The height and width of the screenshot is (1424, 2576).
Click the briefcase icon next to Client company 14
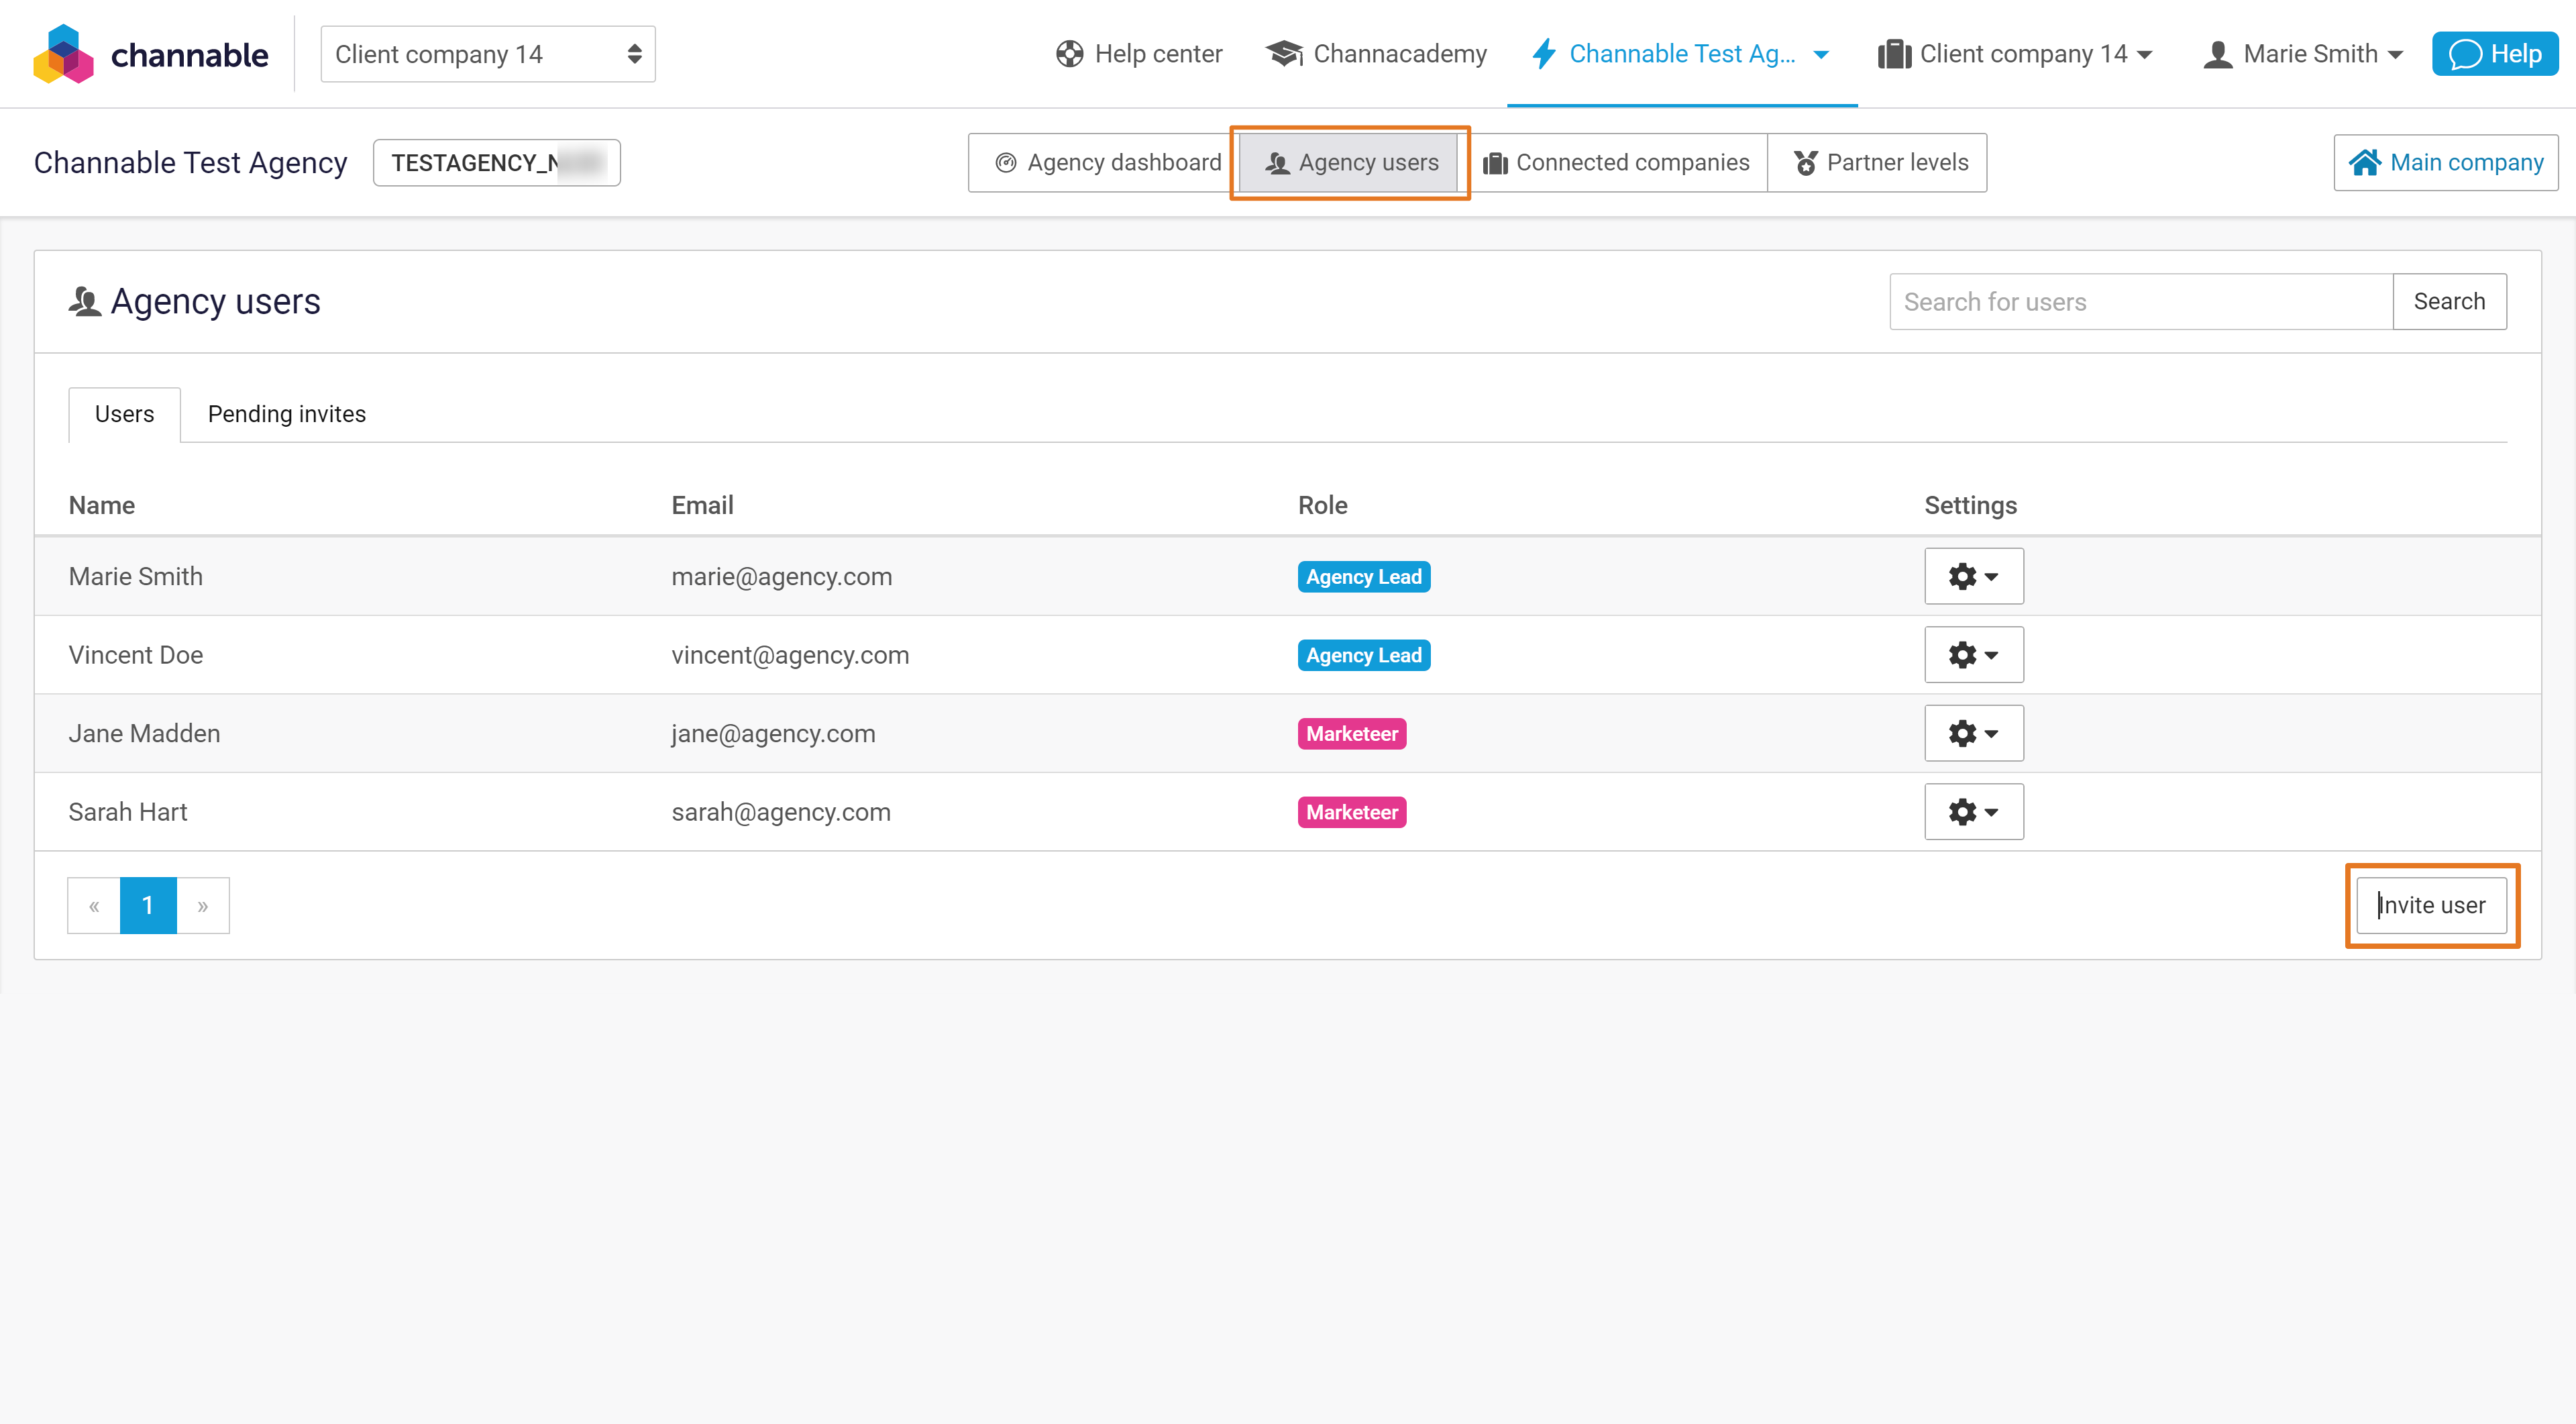[x=1894, y=54]
